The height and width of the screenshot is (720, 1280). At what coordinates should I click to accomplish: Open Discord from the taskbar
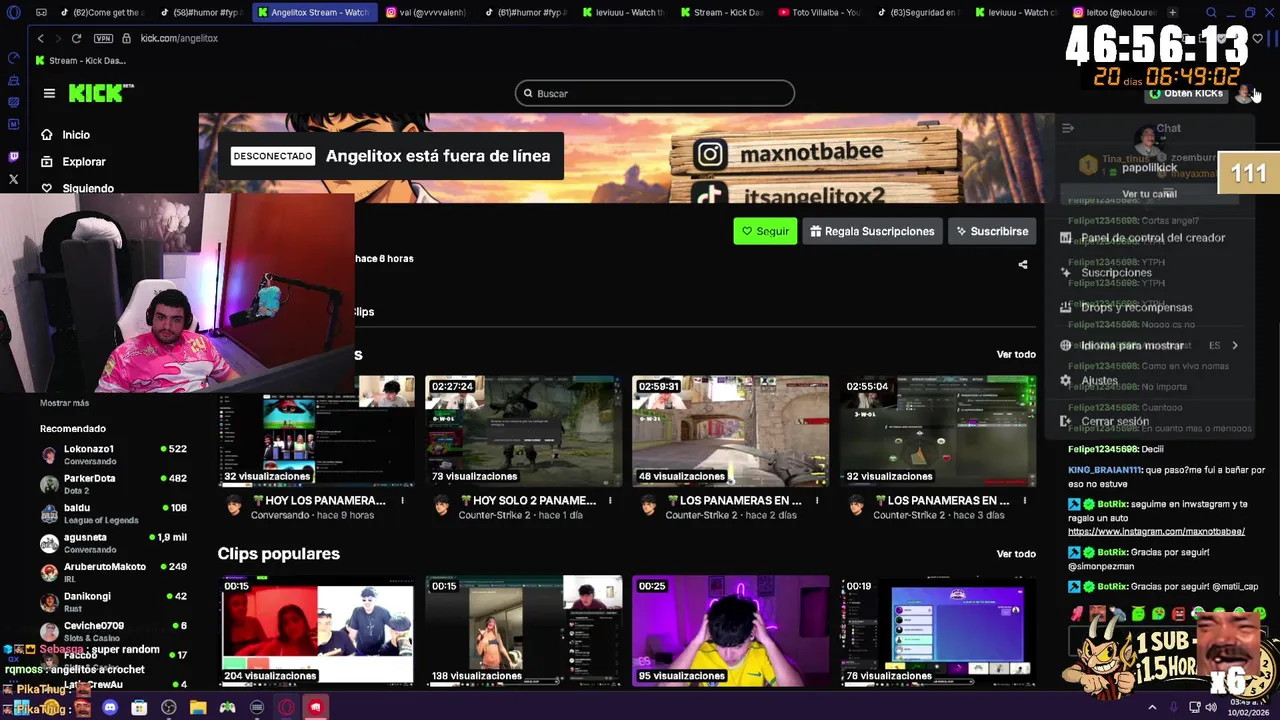pos(110,708)
